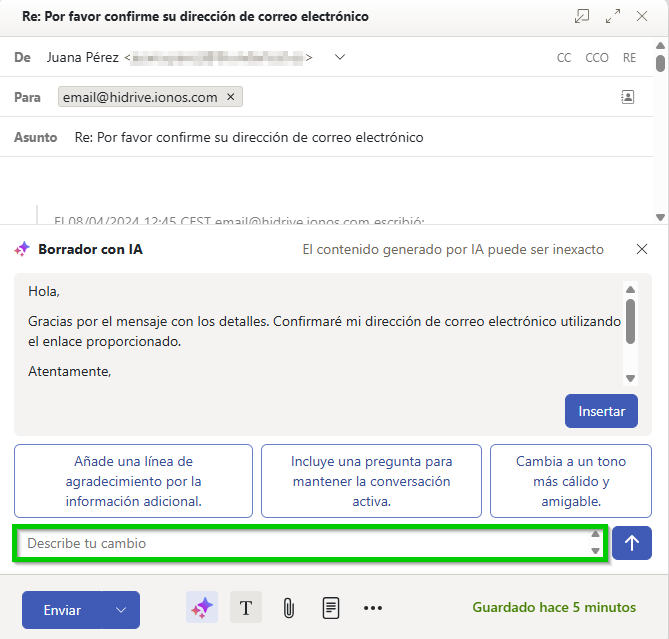The height and width of the screenshot is (639, 669).
Task: Click AI draft scrollbar down arrow
Action: [x=631, y=378]
